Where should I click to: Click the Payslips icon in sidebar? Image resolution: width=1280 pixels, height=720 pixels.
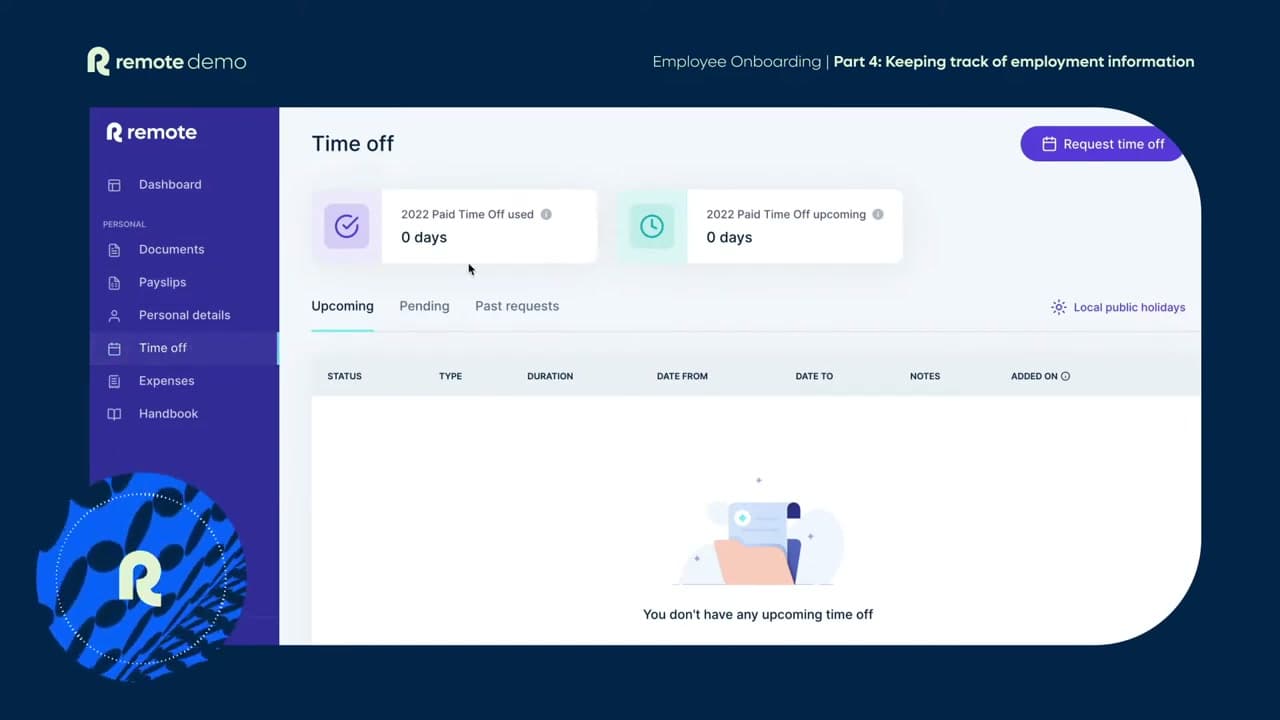(114, 283)
